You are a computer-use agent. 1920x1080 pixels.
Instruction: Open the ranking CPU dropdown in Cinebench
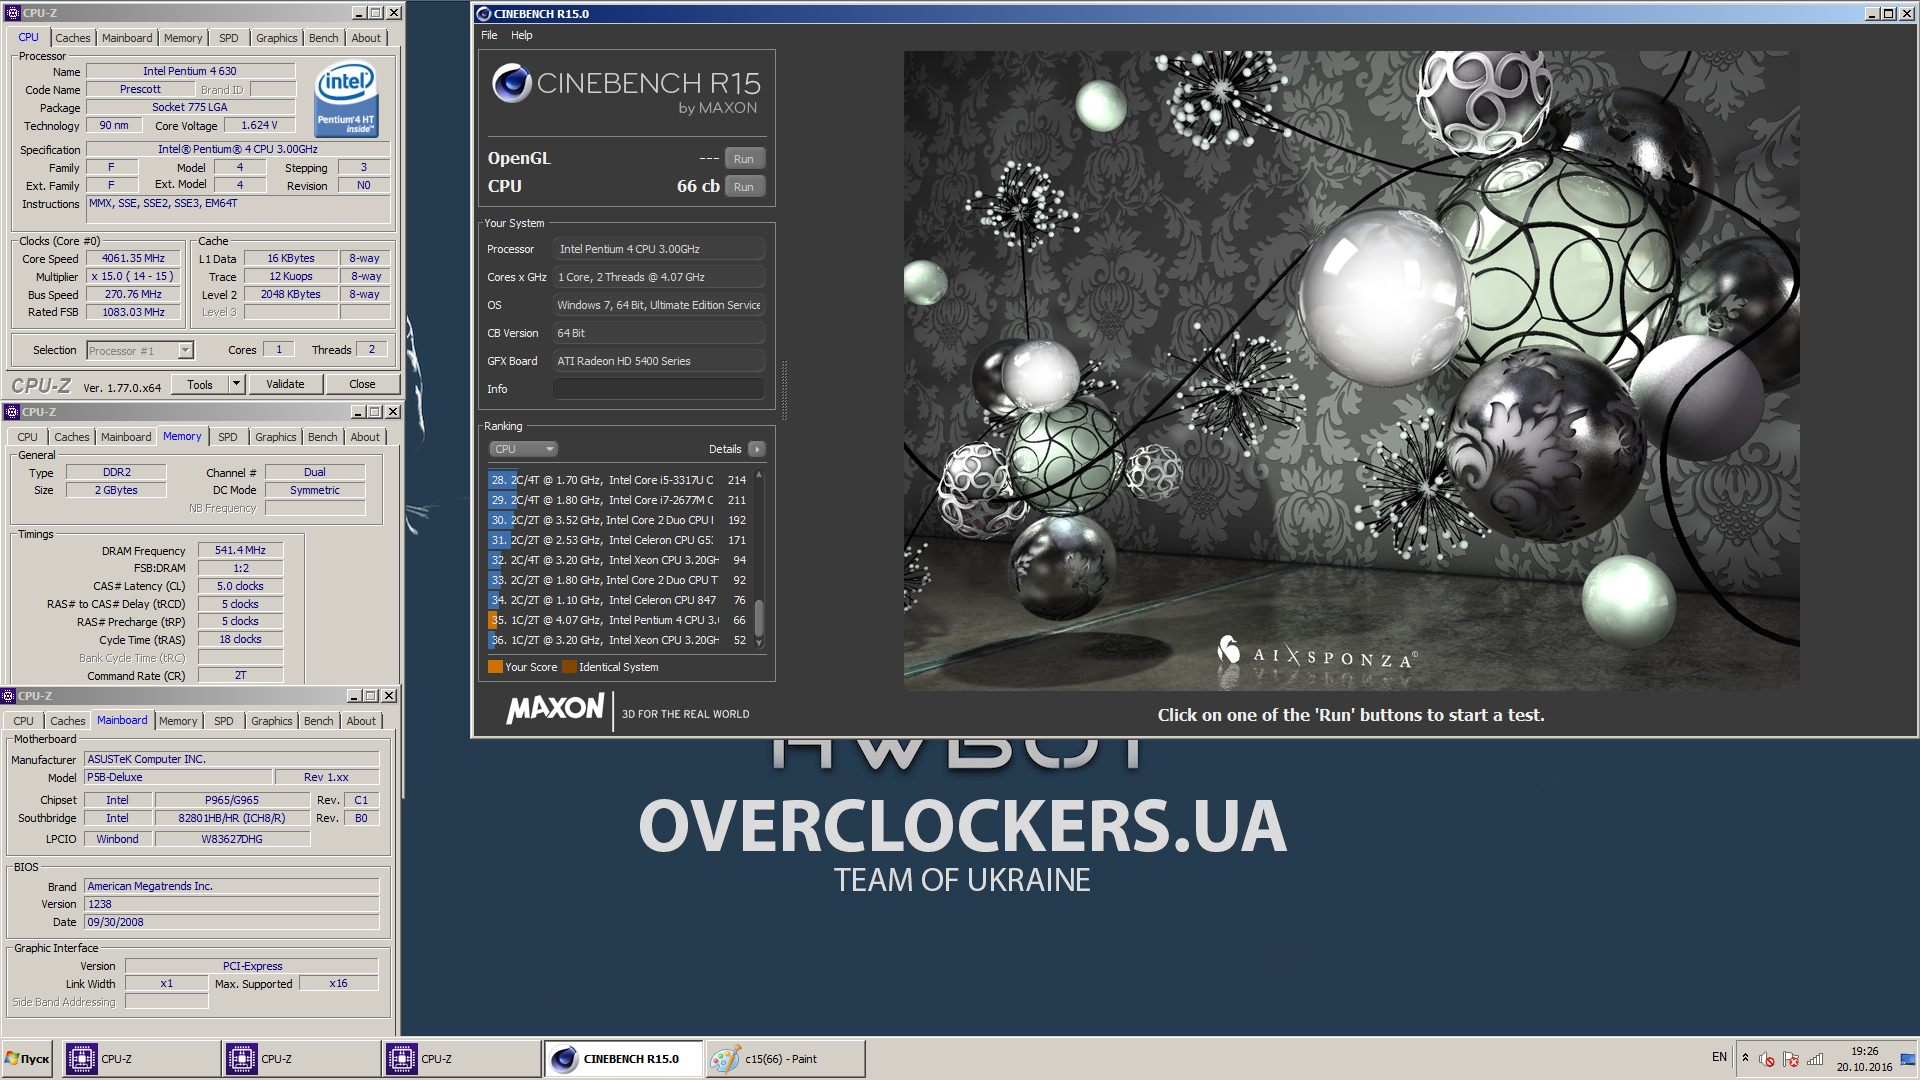coord(523,449)
